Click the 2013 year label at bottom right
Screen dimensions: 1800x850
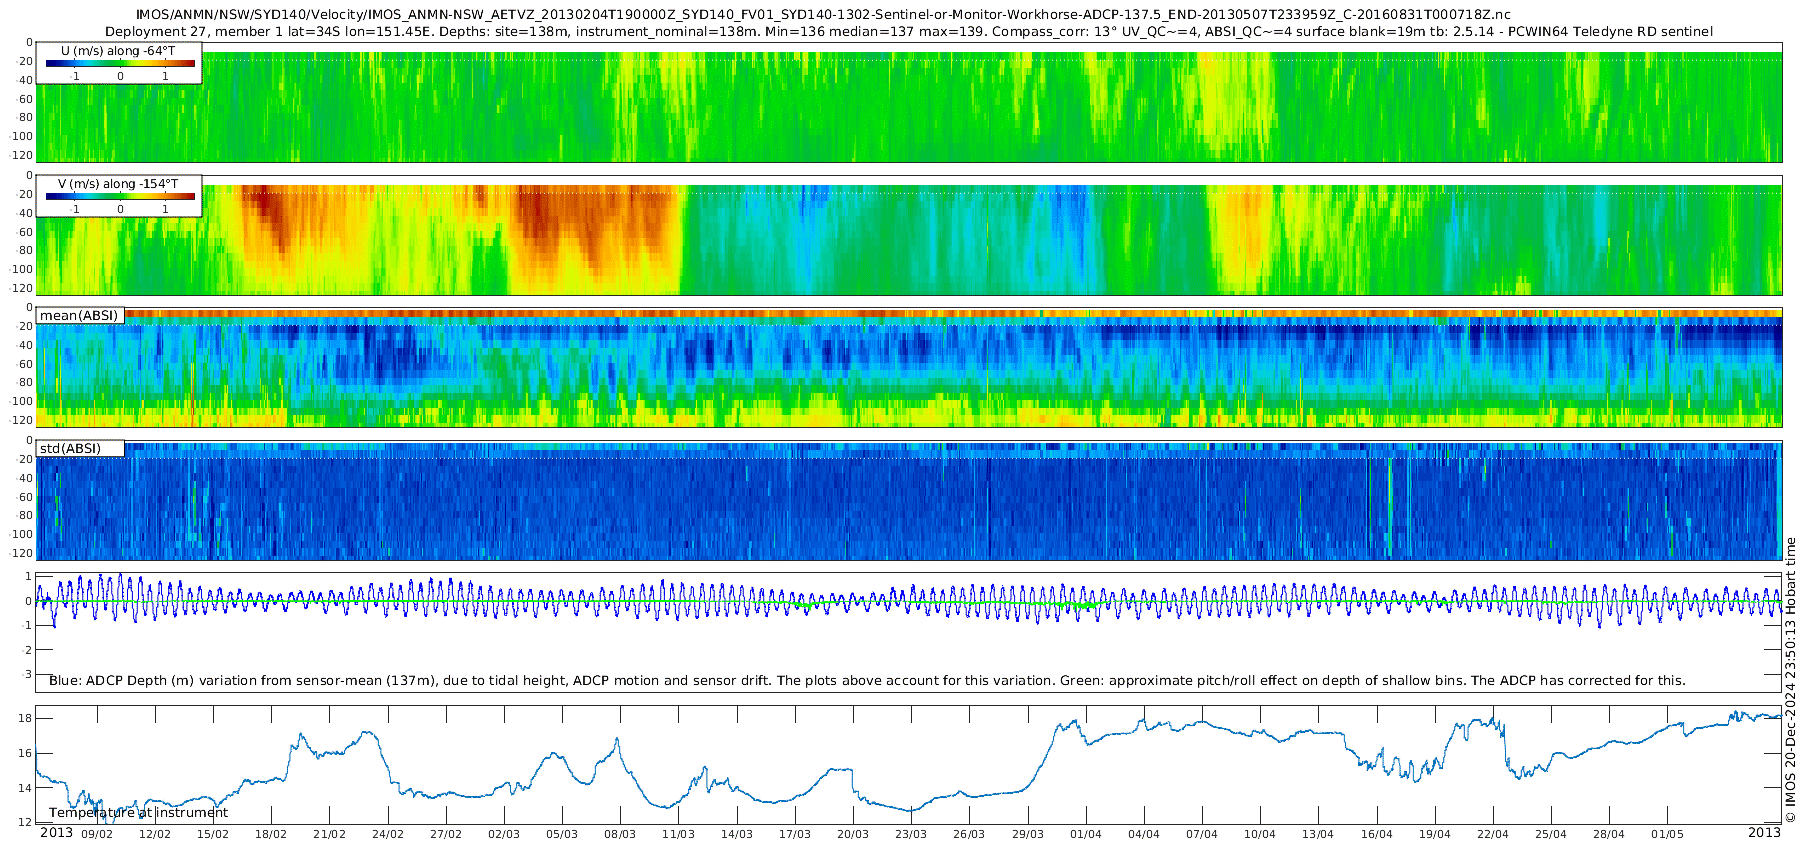pos(1764,833)
